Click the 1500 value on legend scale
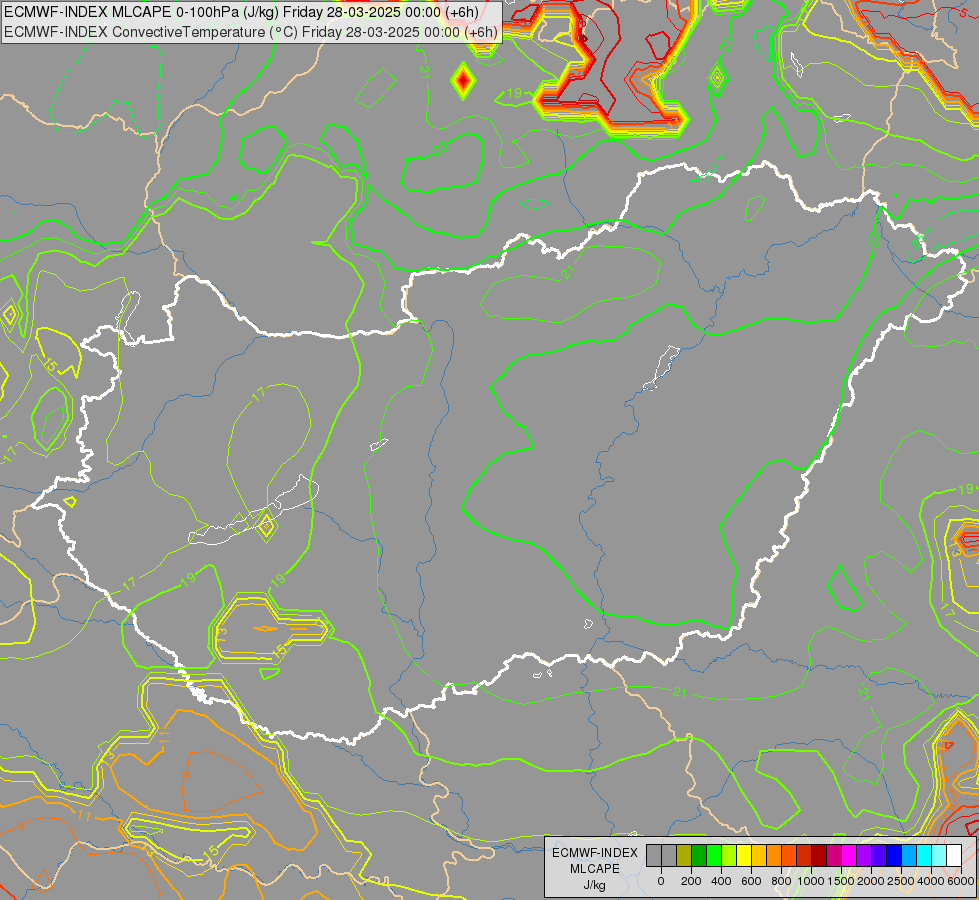 point(841,881)
